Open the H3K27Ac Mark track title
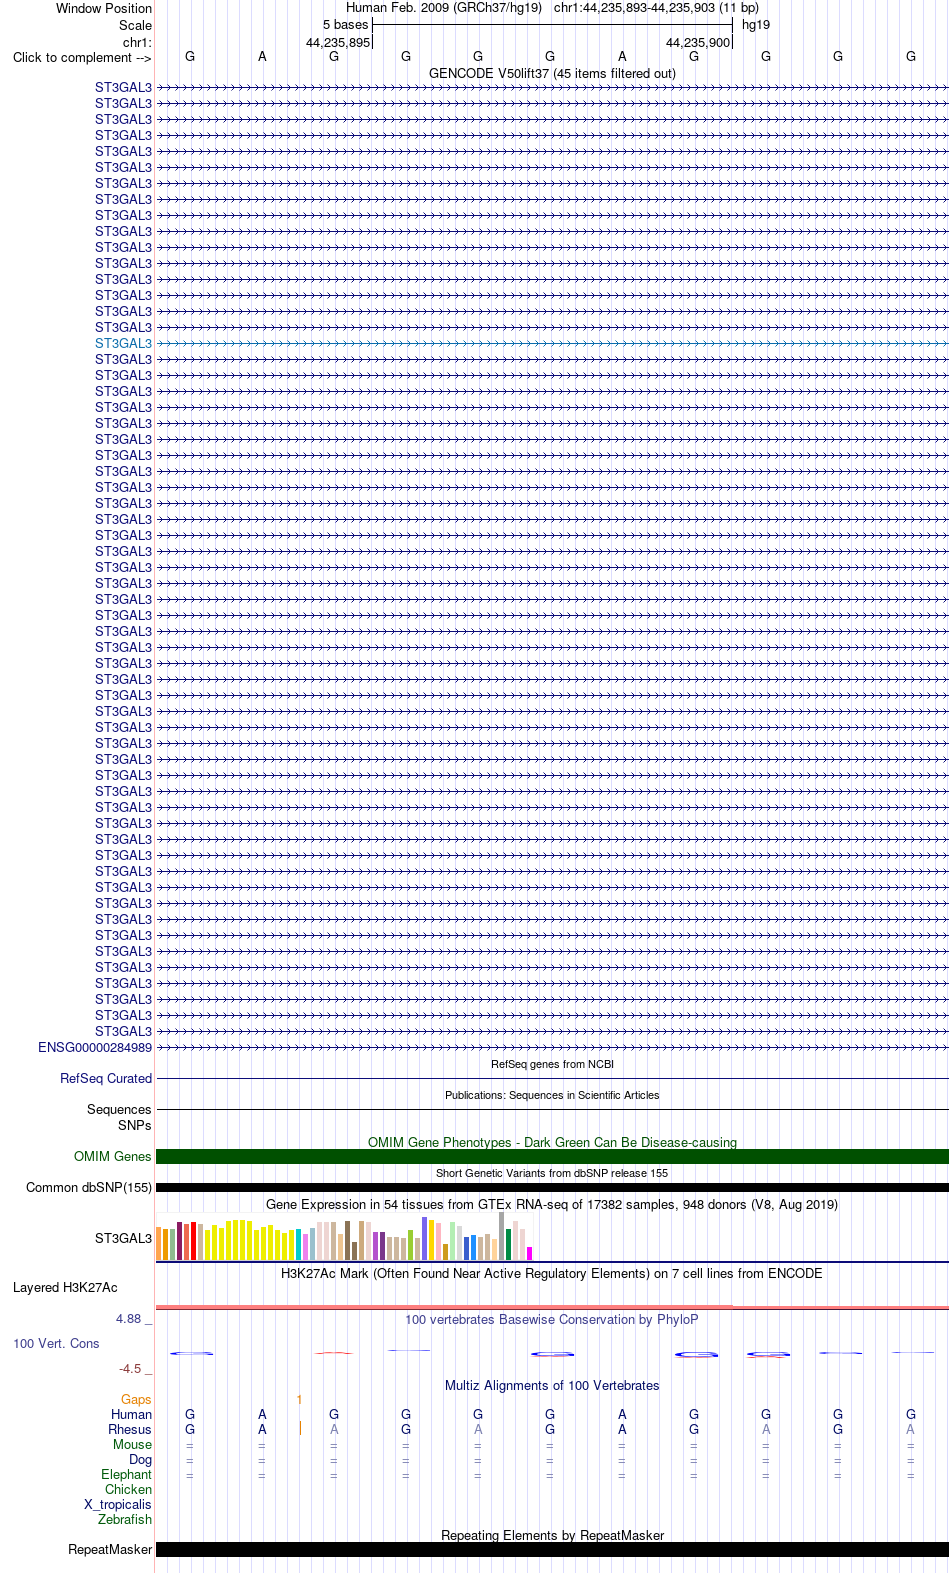This screenshot has width=950, height=1573. [x=552, y=1273]
